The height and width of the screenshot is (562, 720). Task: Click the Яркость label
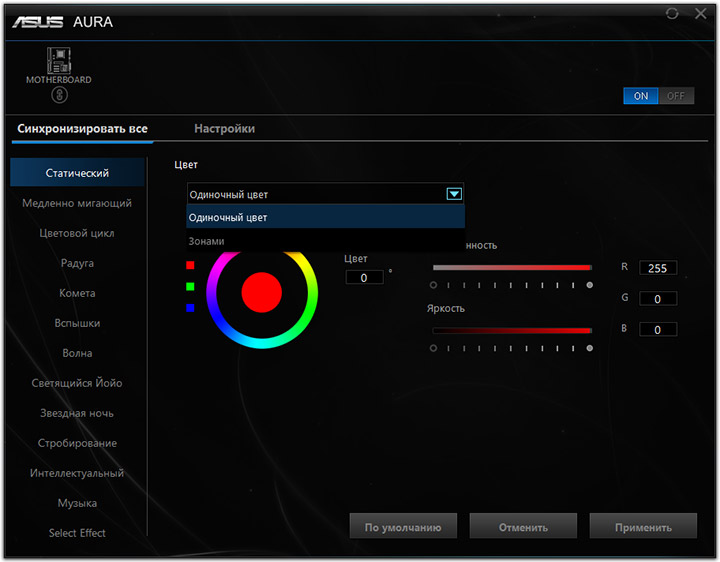(446, 309)
